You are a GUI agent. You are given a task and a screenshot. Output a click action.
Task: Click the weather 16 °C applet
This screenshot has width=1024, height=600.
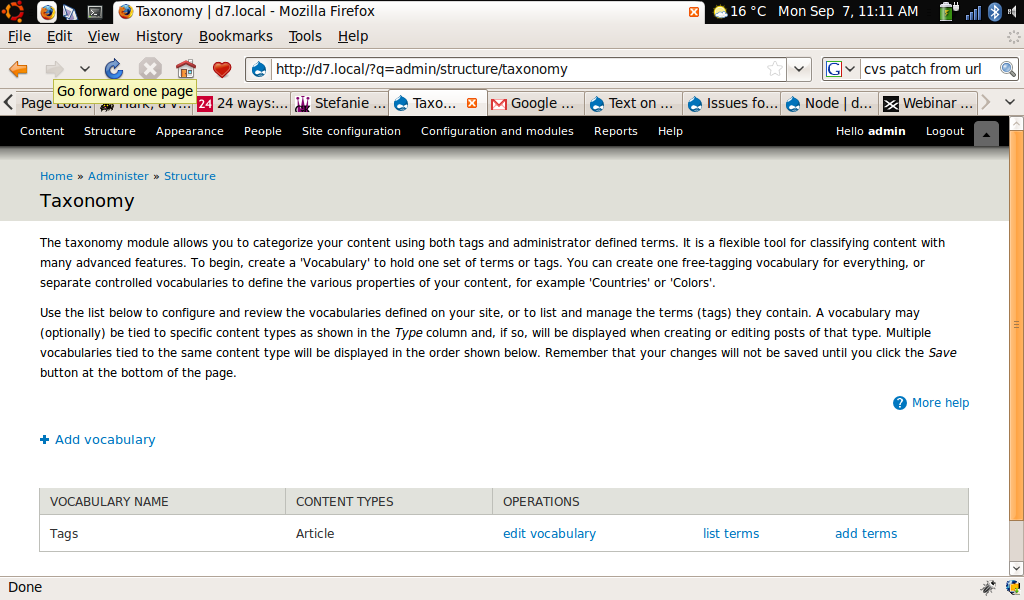[x=739, y=11]
